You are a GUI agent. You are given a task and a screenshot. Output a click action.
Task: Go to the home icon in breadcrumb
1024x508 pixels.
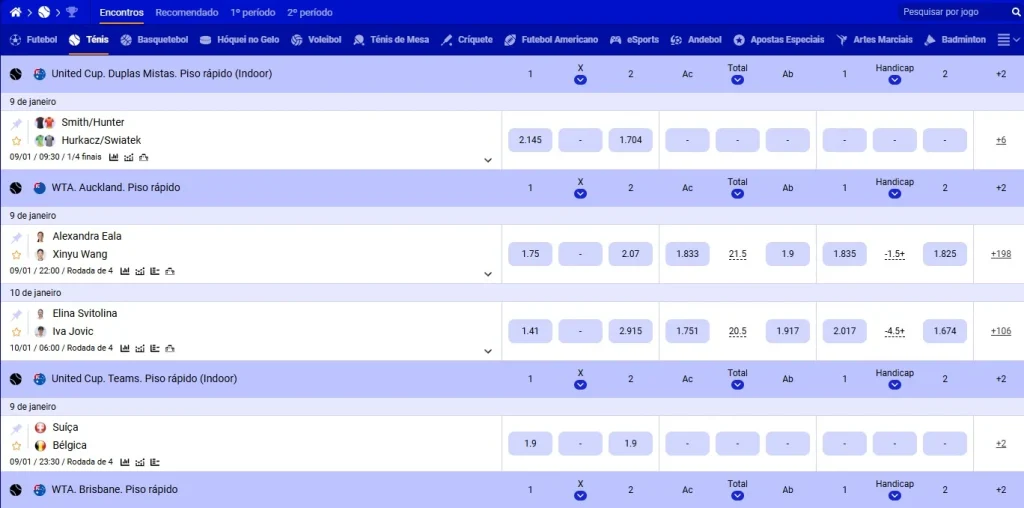pyautogui.click(x=16, y=12)
